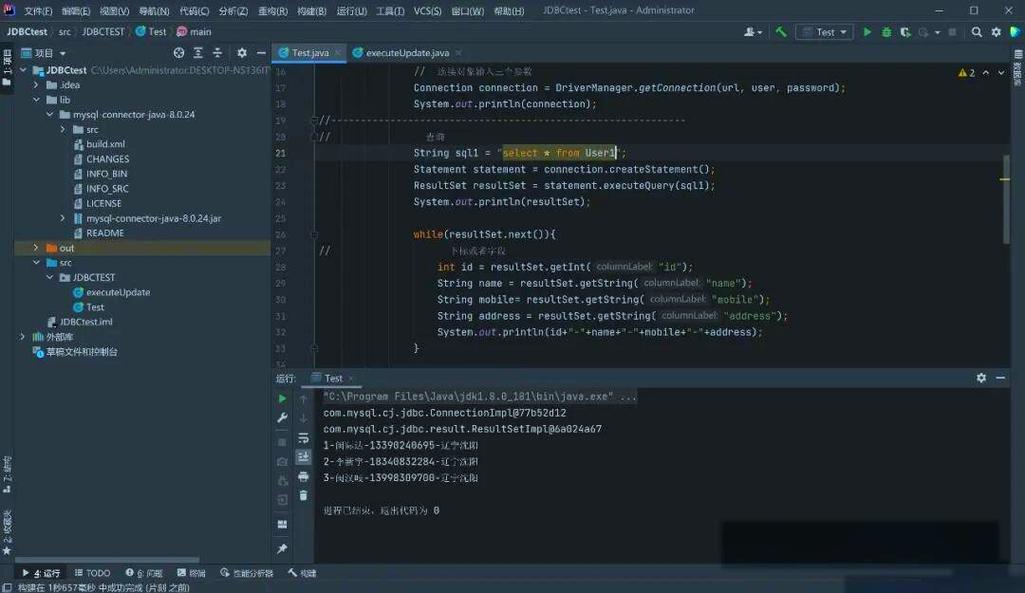Toggle tool window bars via status bar corner icon
The image size is (1025, 593).
pyautogui.click(x=7, y=587)
